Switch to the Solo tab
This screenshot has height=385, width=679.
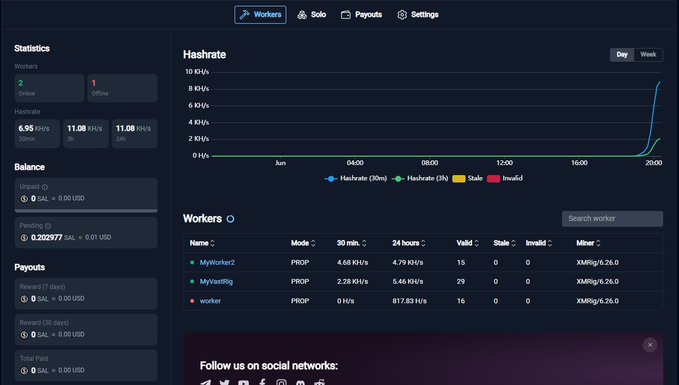(x=311, y=15)
